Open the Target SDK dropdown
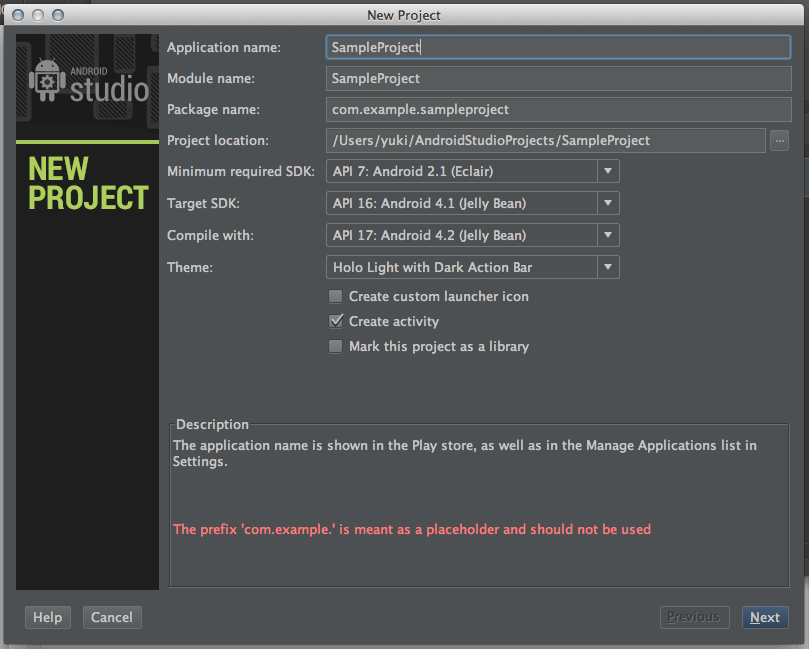 click(x=472, y=203)
